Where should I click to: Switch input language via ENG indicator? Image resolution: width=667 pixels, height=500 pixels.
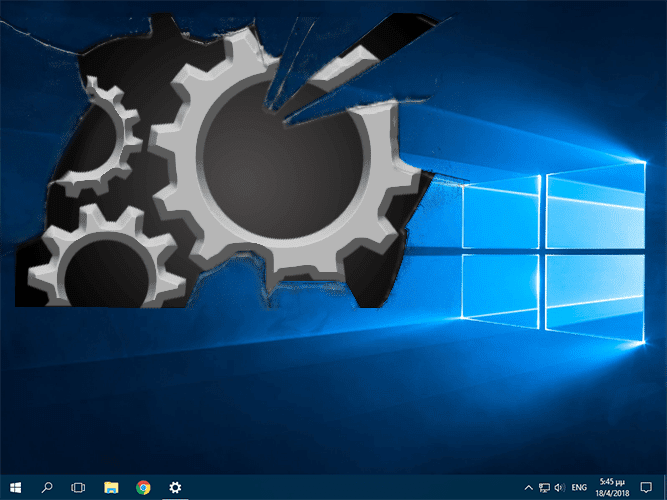coord(579,488)
